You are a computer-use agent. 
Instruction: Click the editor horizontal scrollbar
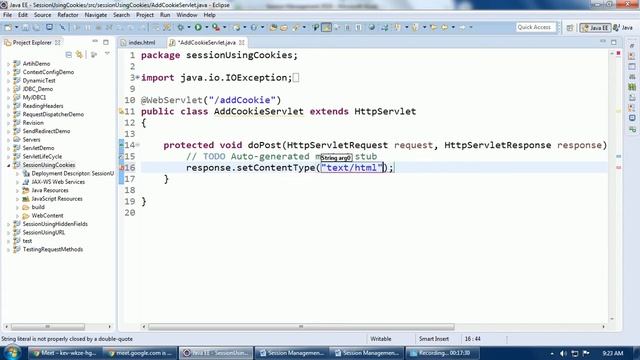point(301,327)
